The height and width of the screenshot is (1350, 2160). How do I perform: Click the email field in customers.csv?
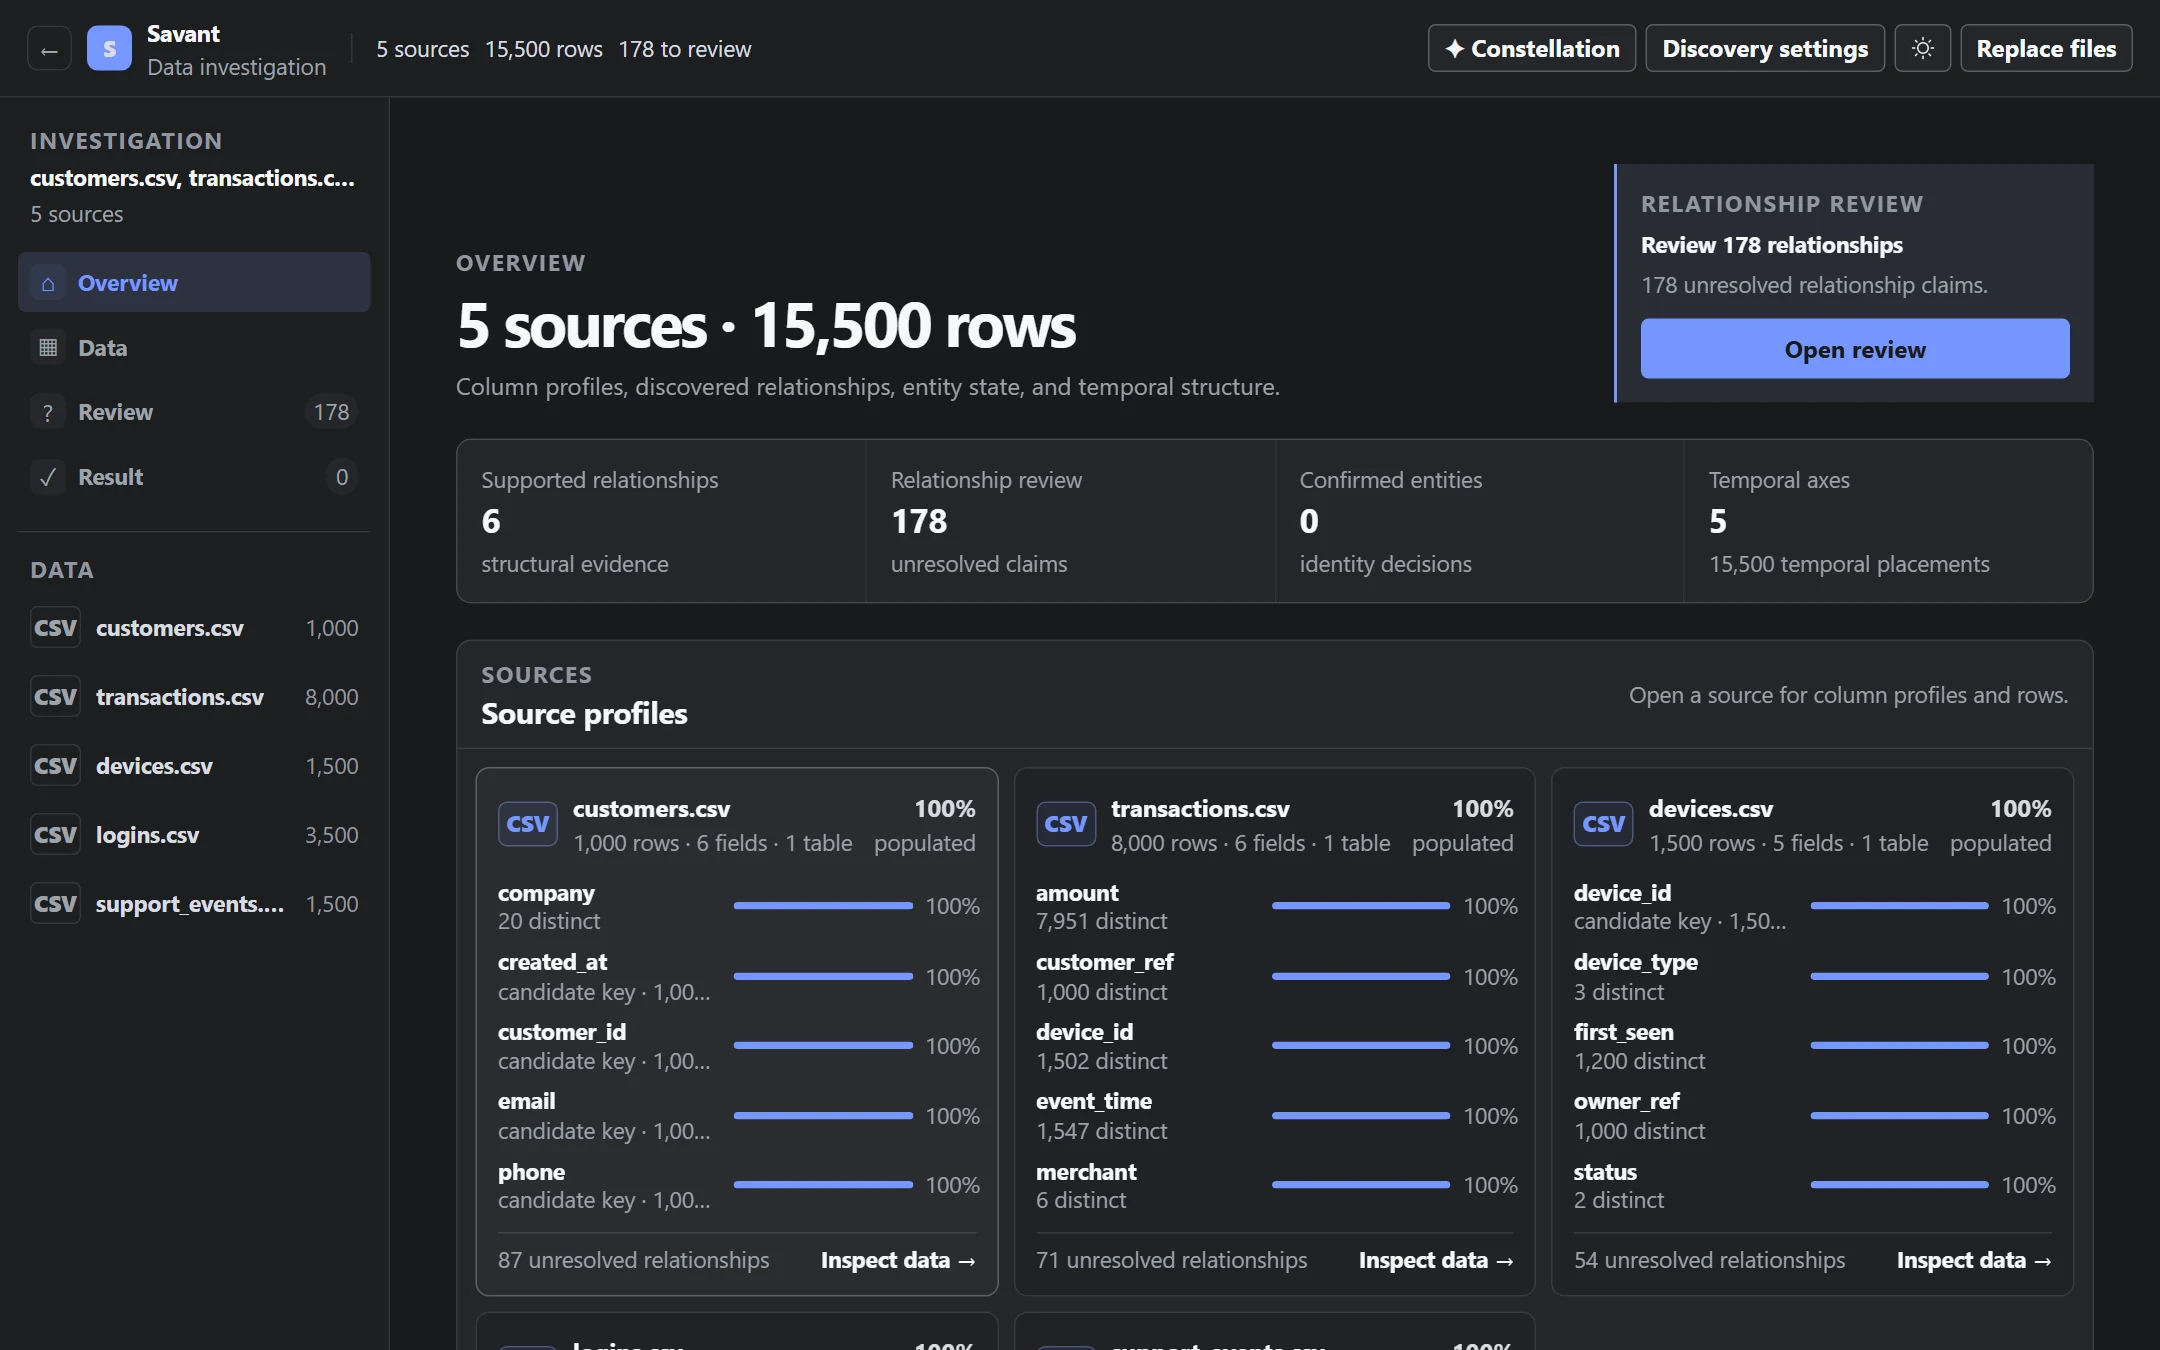click(738, 1115)
